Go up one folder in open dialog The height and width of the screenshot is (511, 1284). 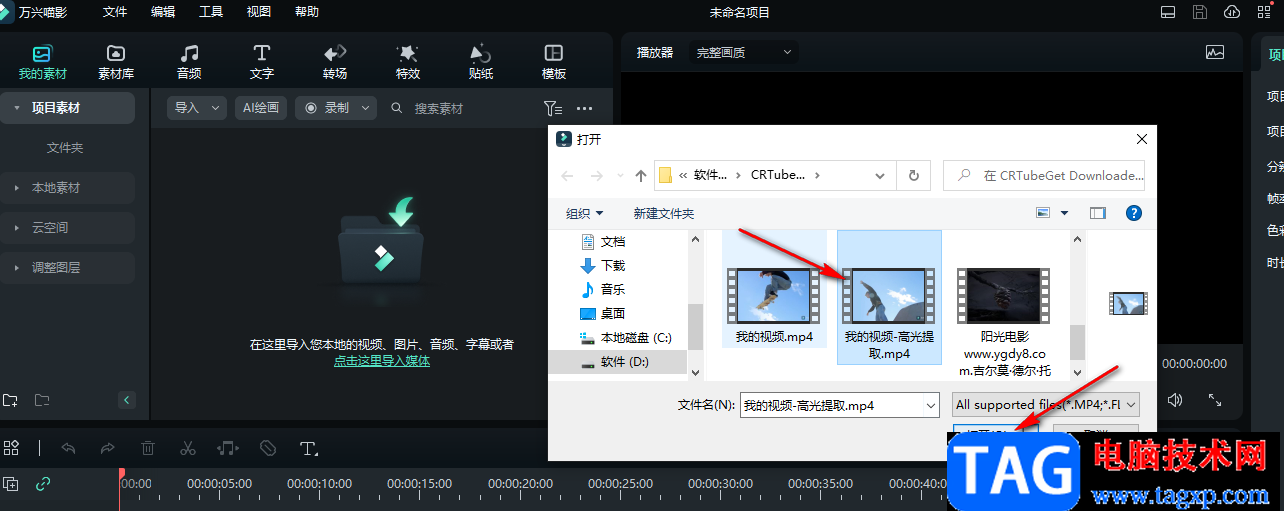[641, 175]
